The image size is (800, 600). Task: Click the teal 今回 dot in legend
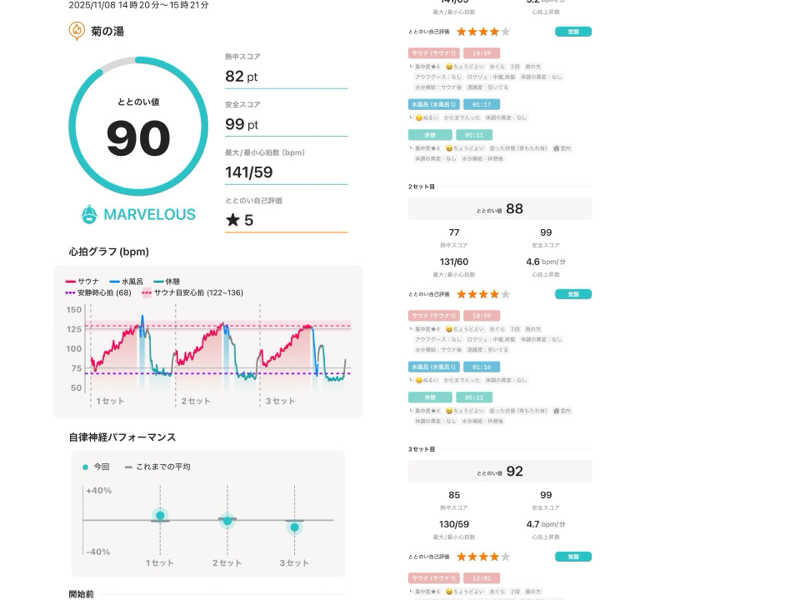[x=86, y=467]
